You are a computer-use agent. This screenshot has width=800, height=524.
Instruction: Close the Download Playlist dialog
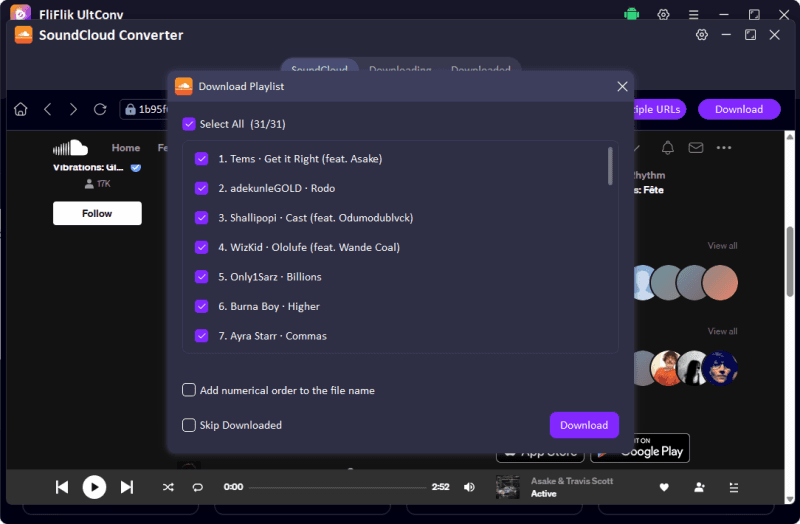tap(622, 86)
